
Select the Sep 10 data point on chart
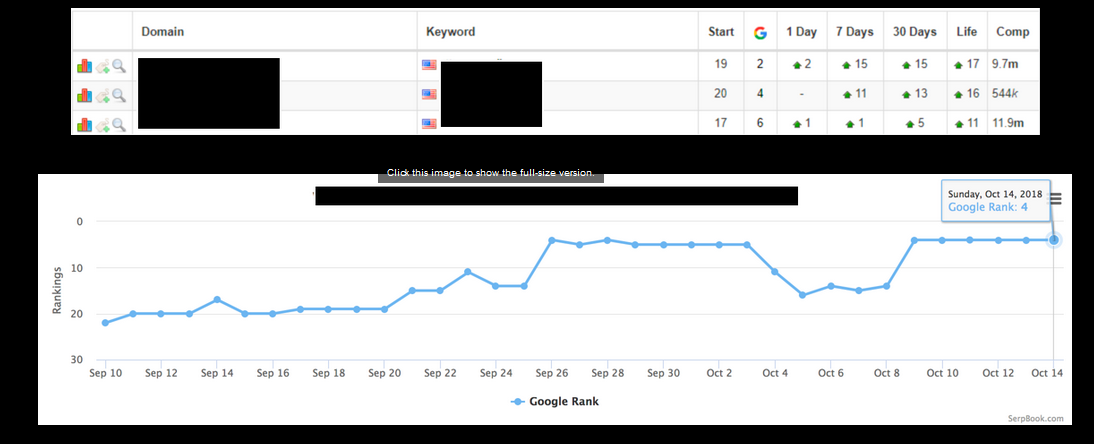coord(105,323)
